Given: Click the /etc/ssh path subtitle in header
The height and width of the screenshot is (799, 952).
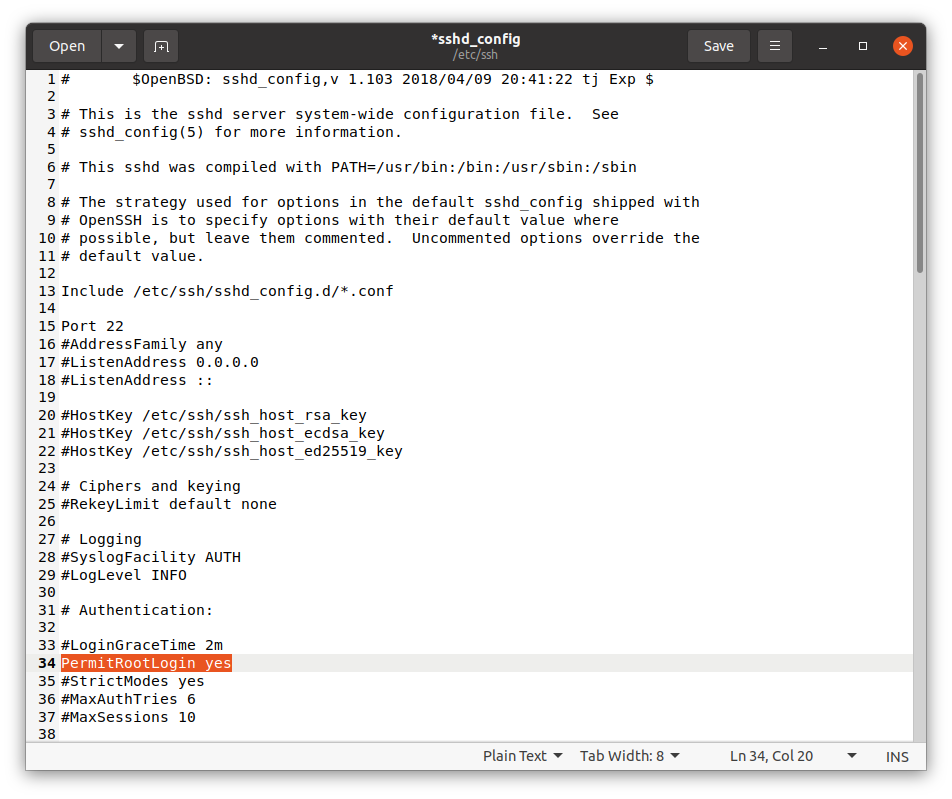Looking at the screenshot, I should coord(475,55).
